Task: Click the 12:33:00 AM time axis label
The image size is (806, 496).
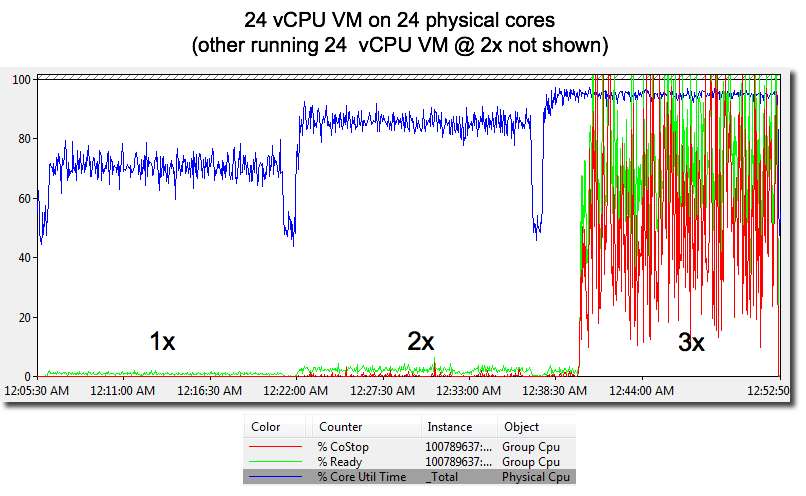Action: pyautogui.click(x=468, y=391)
